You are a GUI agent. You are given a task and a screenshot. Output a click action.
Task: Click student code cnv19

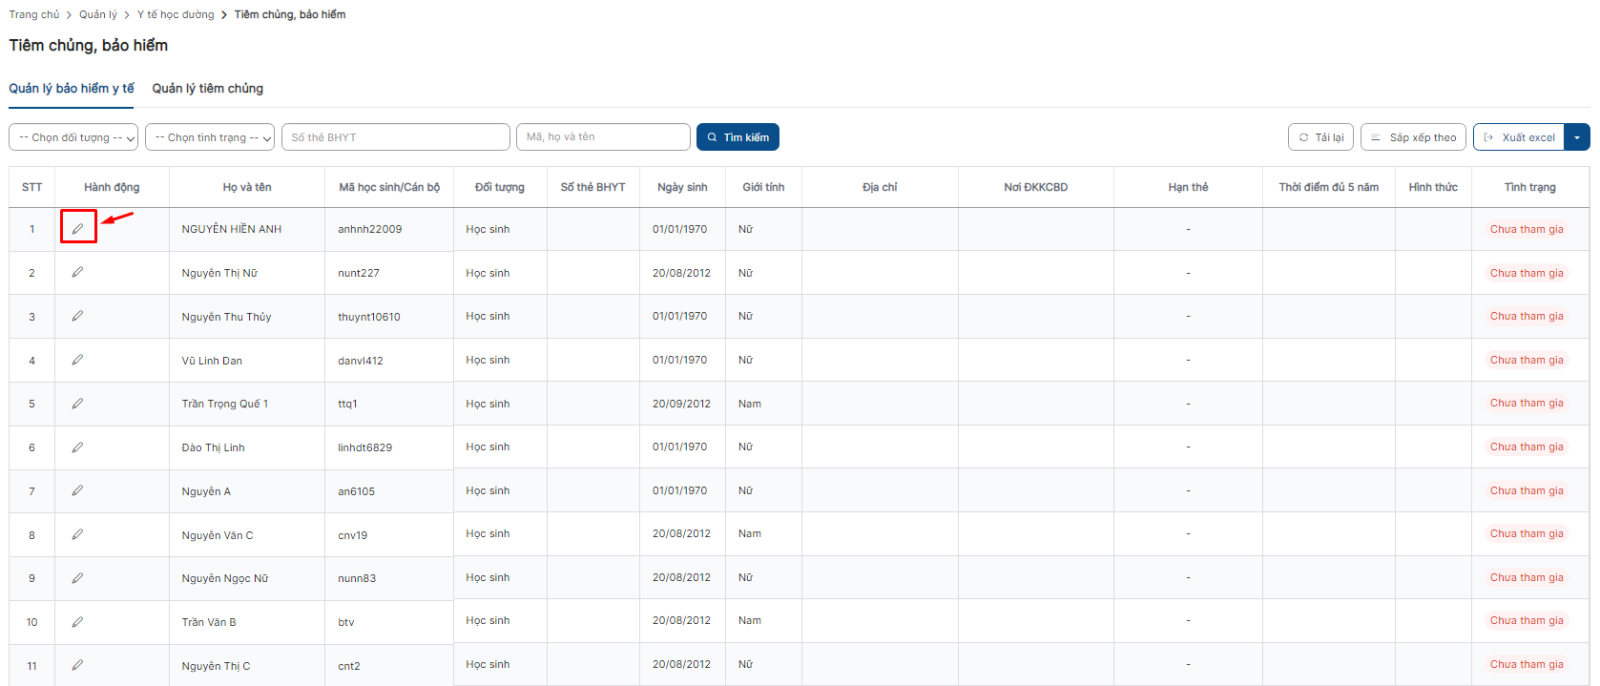click(352, 536)
